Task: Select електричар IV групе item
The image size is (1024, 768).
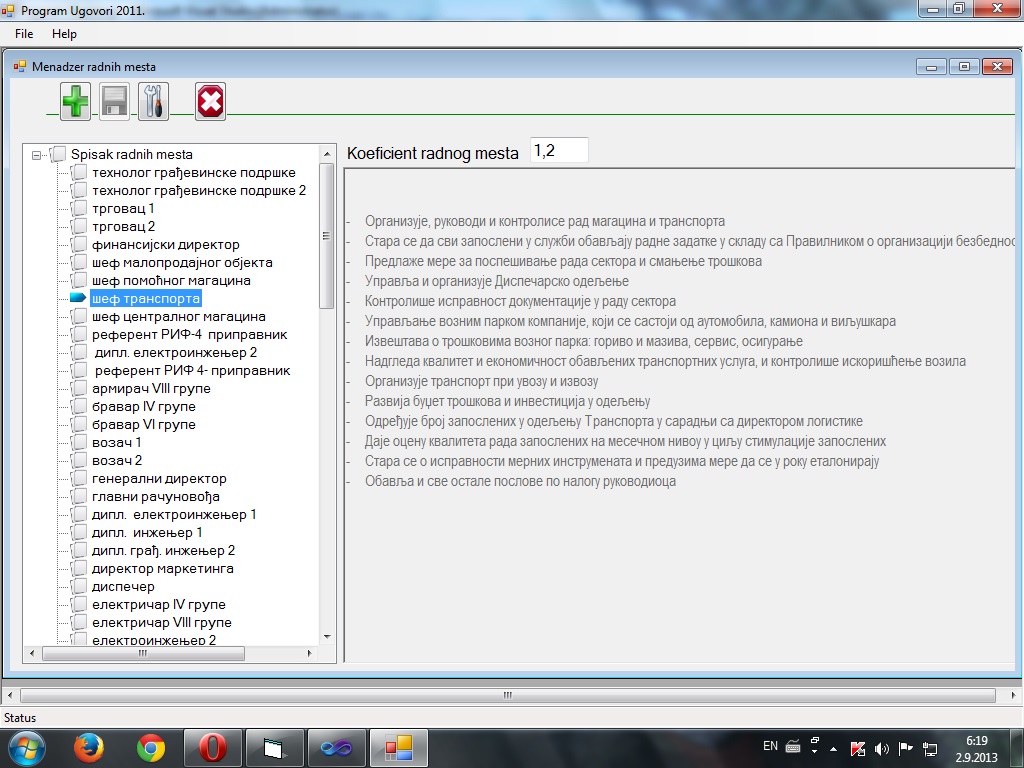Action: click(x=159, y=605)
